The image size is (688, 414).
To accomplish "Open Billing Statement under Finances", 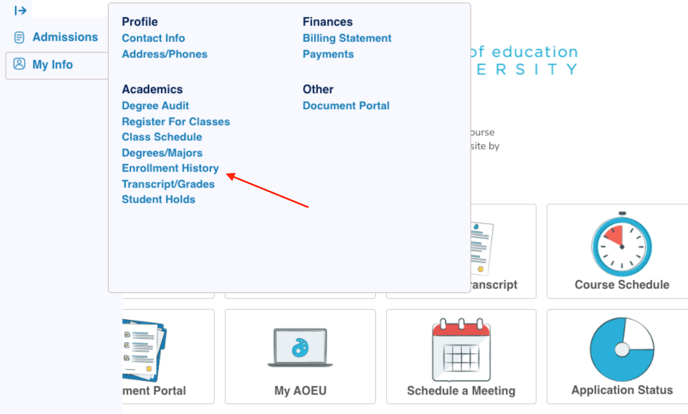I will tap(347, 38).
